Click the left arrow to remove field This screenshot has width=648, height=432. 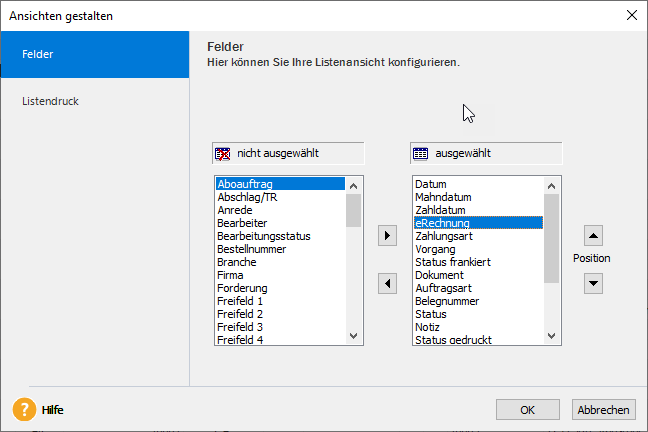[x=387, y=284]
